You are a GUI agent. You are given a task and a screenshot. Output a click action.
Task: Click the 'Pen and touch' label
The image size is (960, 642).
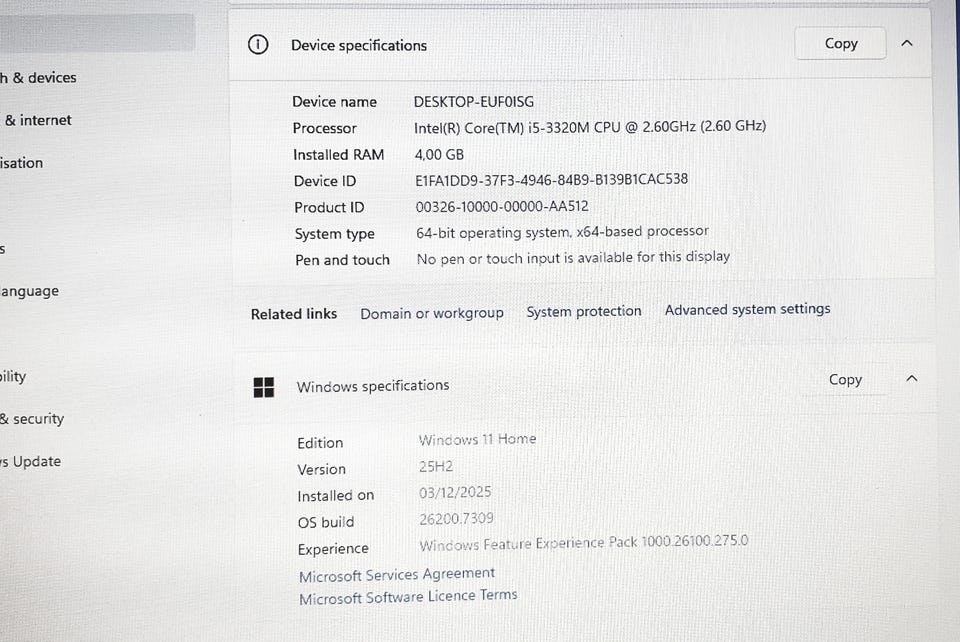(x=342, y=260)
